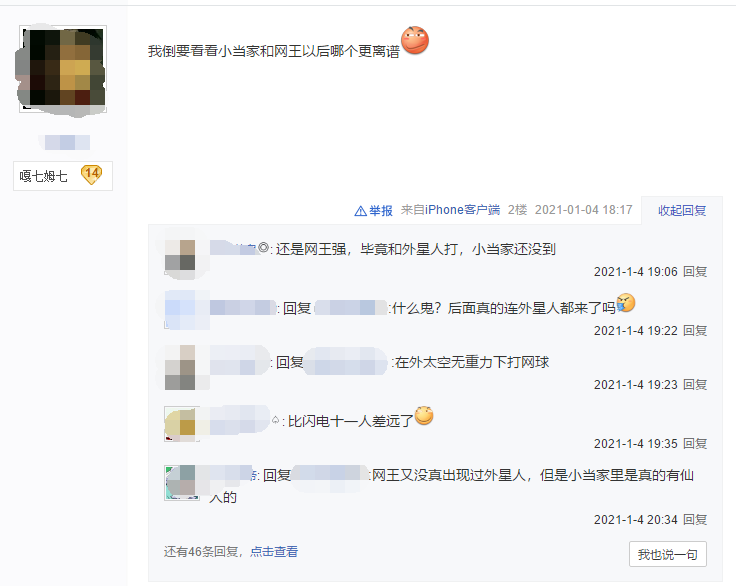Click the blurred poster username under avatar
This screenshot has width=736, height=586.
64,142
